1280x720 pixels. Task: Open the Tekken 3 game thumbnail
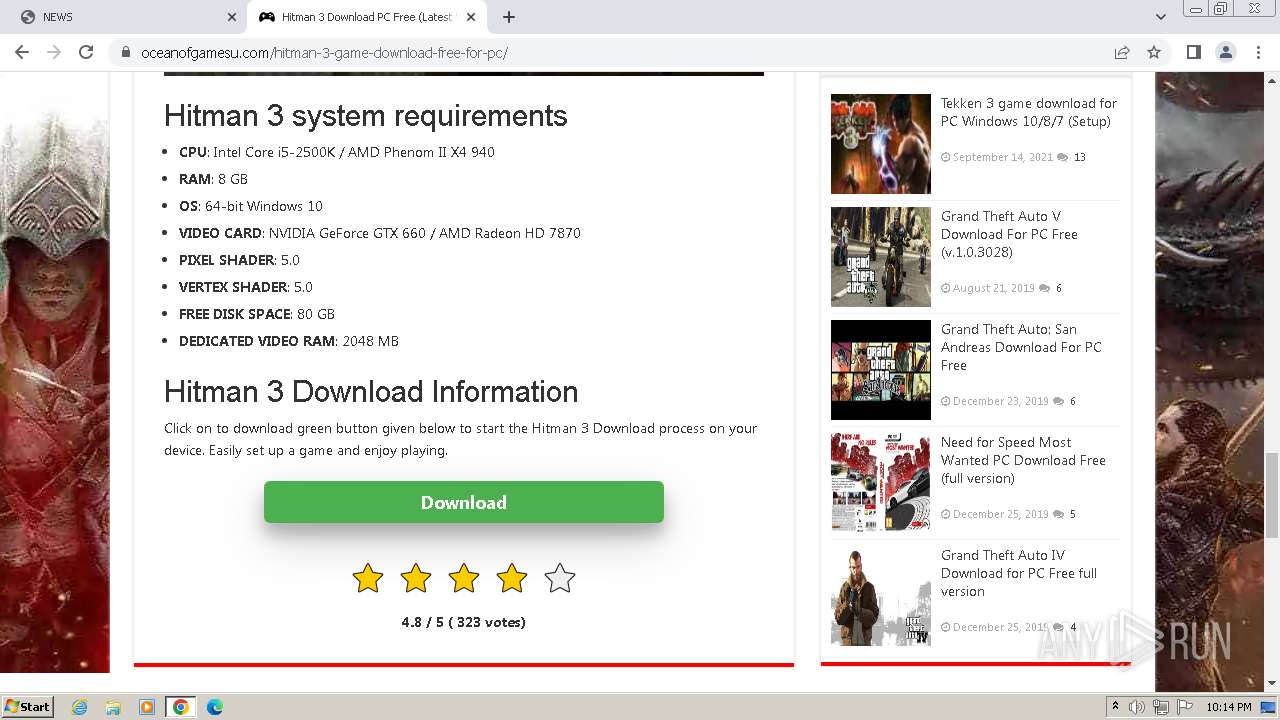click(881, 144)
